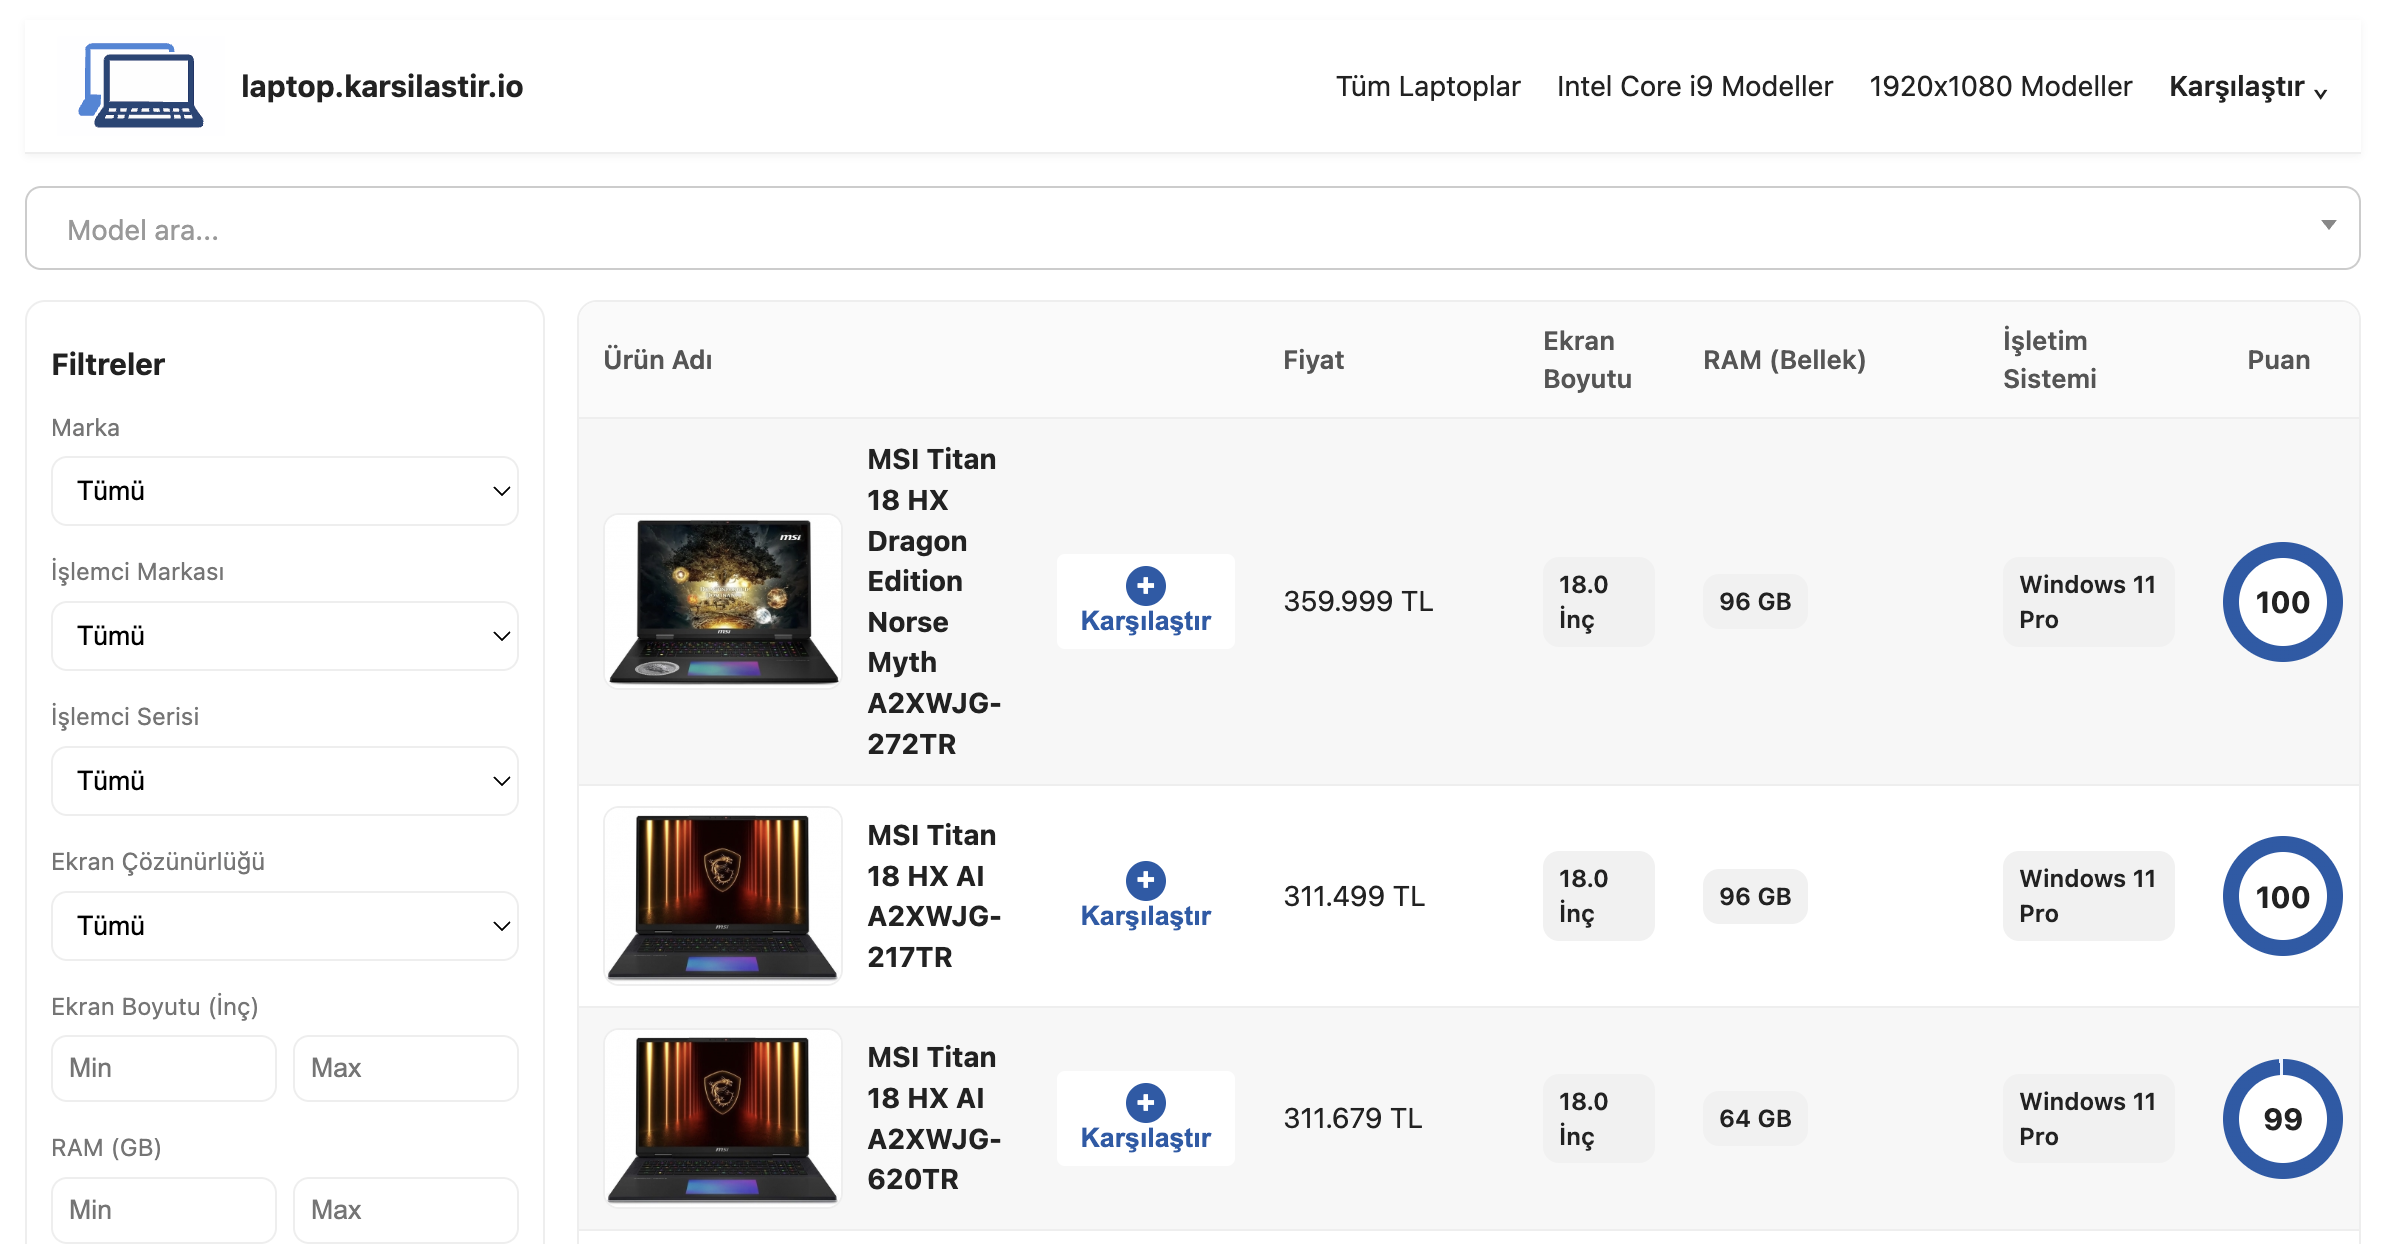Click plus icon for Dragon Edition Norse Myth
The width and height of the screenshot is (2390, 1244).
[x=1145, y=585]
